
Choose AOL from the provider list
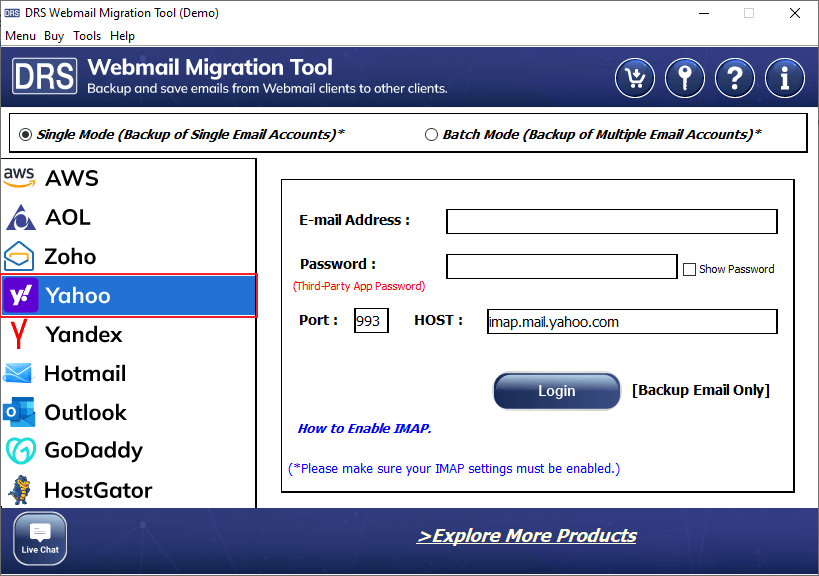tap(67, 217)
